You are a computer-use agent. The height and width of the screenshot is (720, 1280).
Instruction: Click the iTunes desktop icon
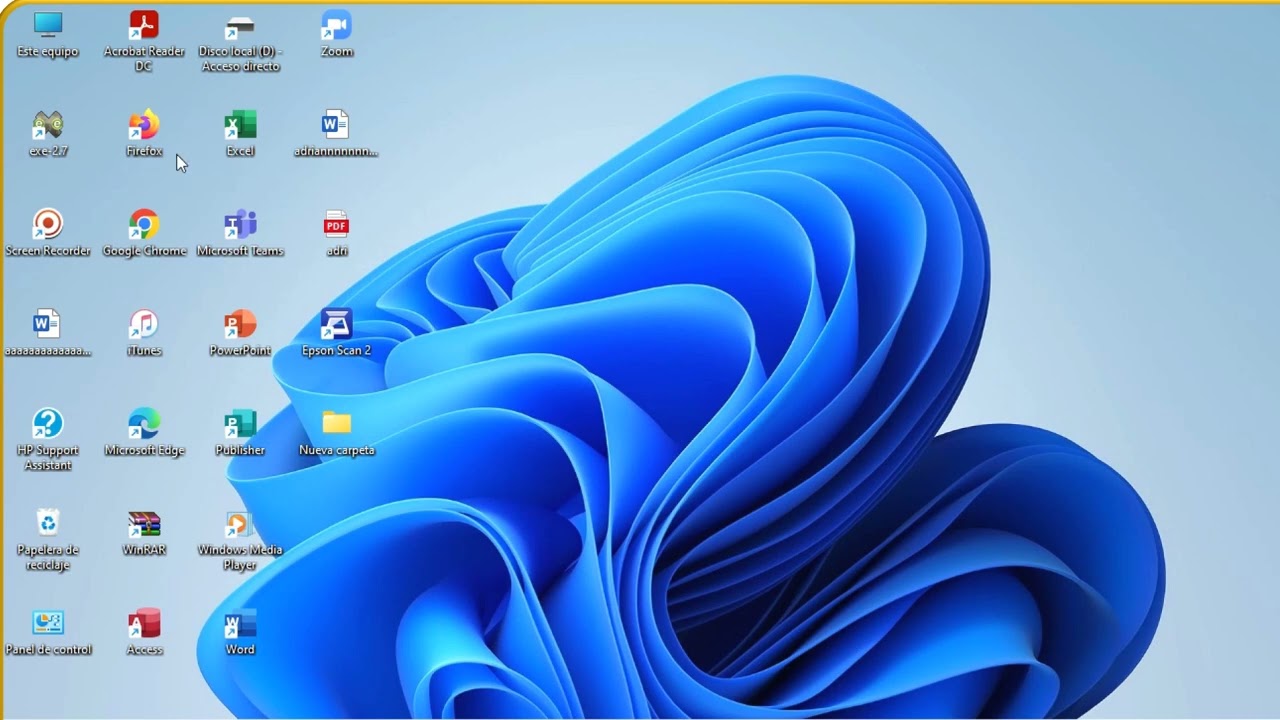tap(144, 333)
